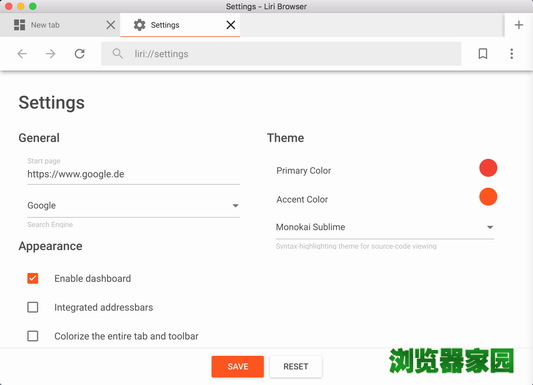The height and width of the screenshot is (385, 533).
Task: Click the search magnifier icon in address bar
Action: pyautogui.click(x=118, y=54)
